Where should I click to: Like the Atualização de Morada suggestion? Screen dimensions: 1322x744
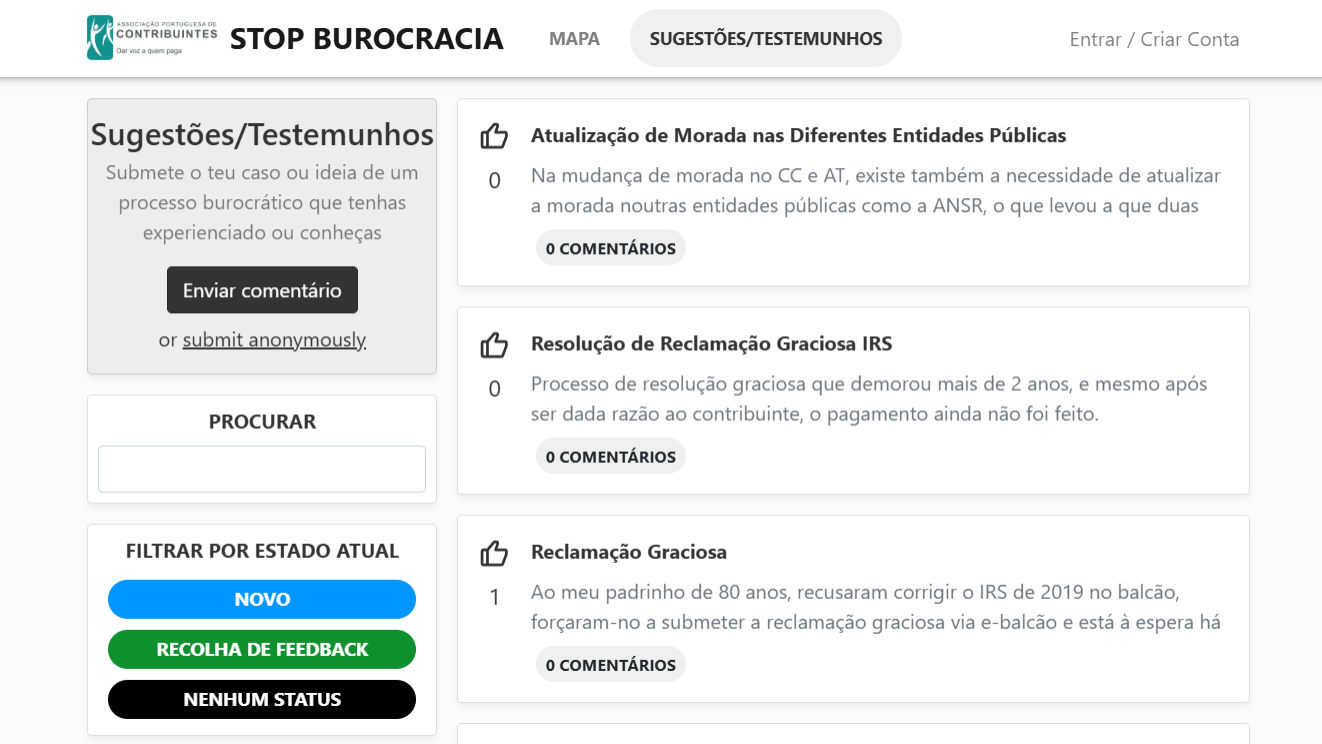(x=494, y=136)
